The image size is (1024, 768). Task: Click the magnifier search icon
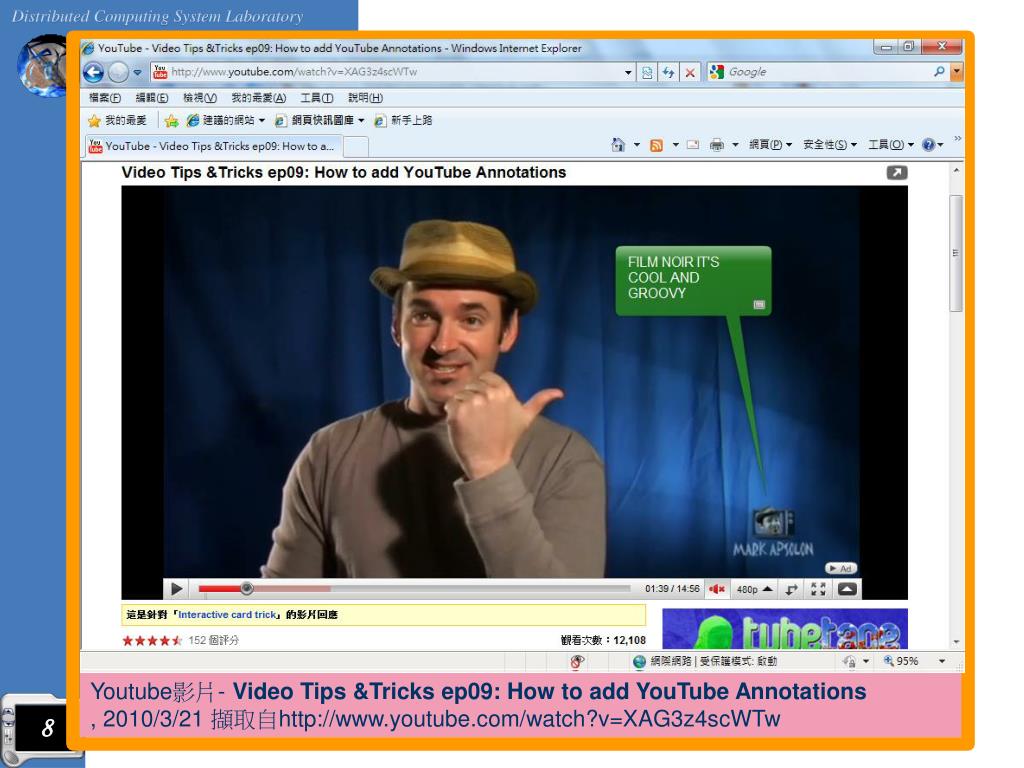tap(939, 72)
